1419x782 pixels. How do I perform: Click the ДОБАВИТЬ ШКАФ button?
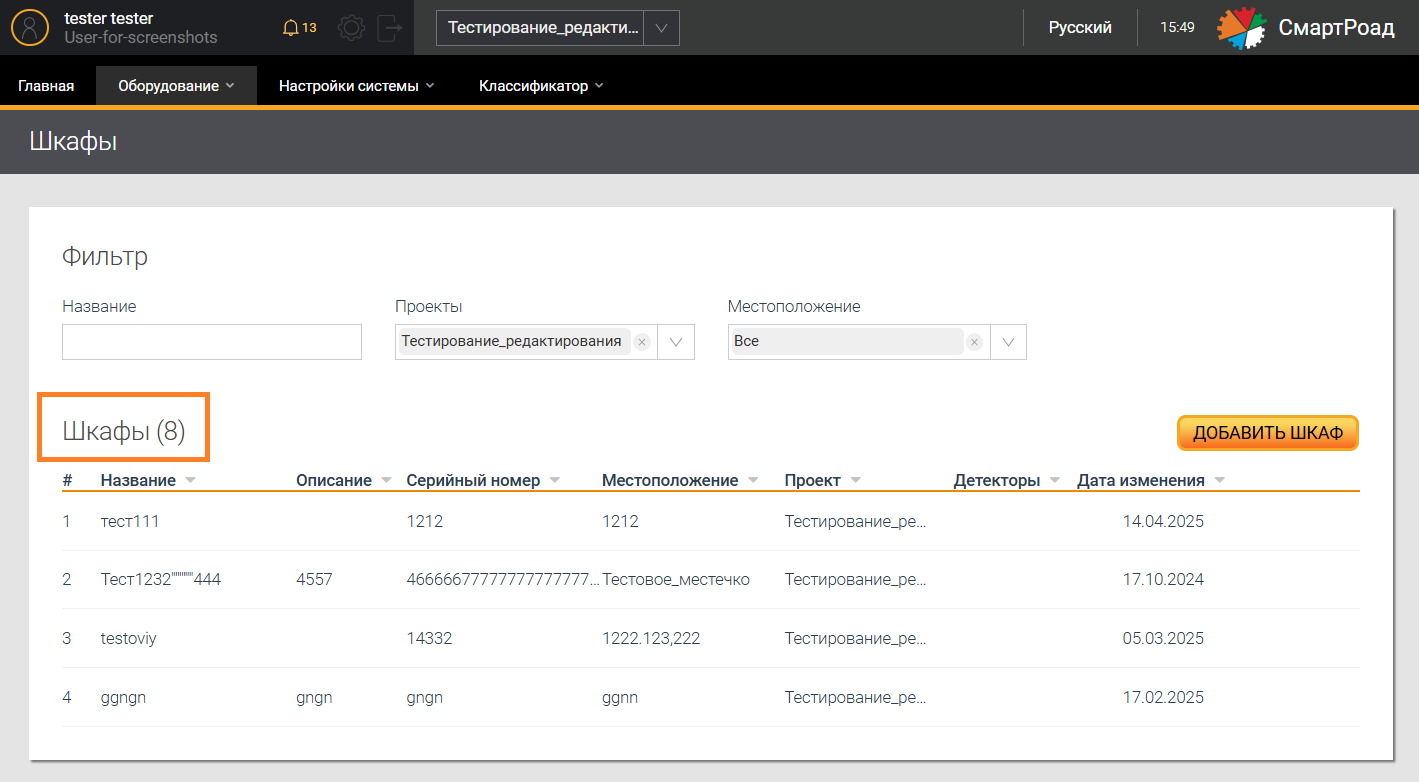1267,433
